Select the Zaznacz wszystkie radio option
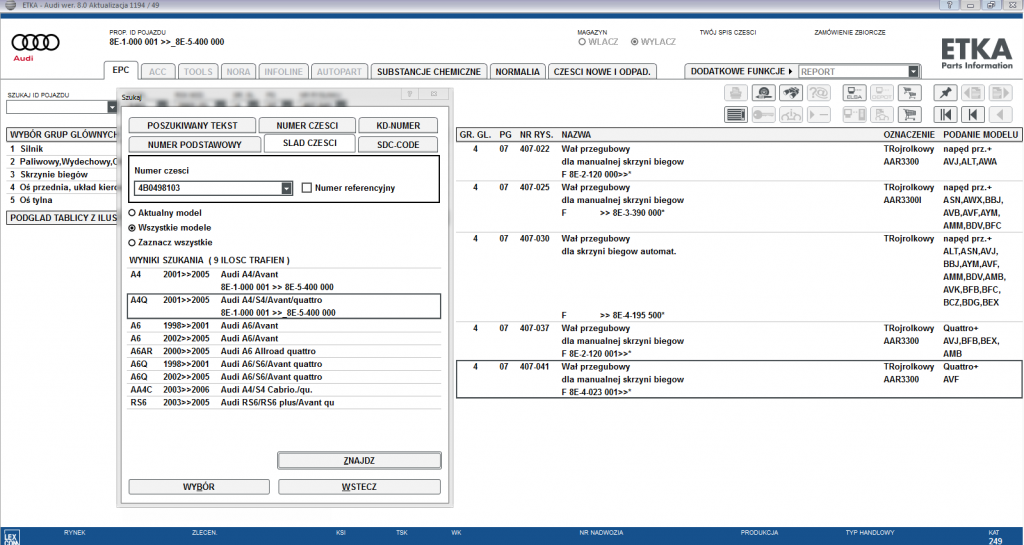Screen dimensions: 1024x545 132,243
